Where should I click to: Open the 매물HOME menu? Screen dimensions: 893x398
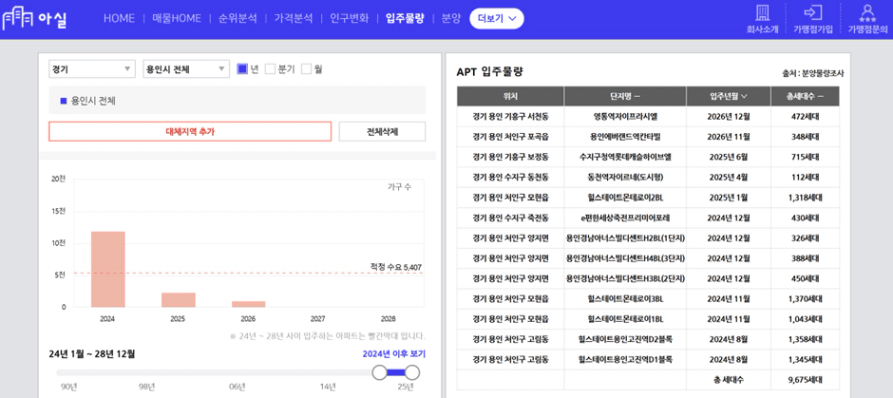point(177,18)
